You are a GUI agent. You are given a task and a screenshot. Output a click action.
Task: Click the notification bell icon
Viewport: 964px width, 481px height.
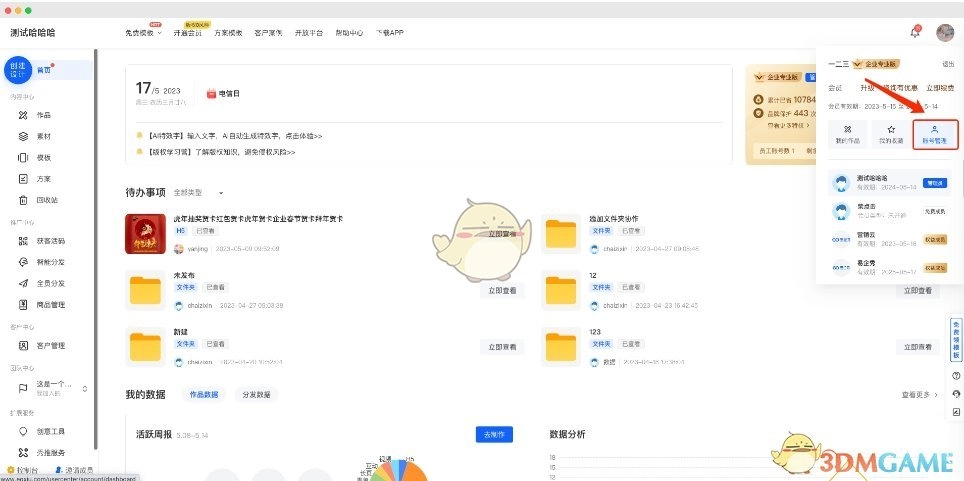(915, 32)
